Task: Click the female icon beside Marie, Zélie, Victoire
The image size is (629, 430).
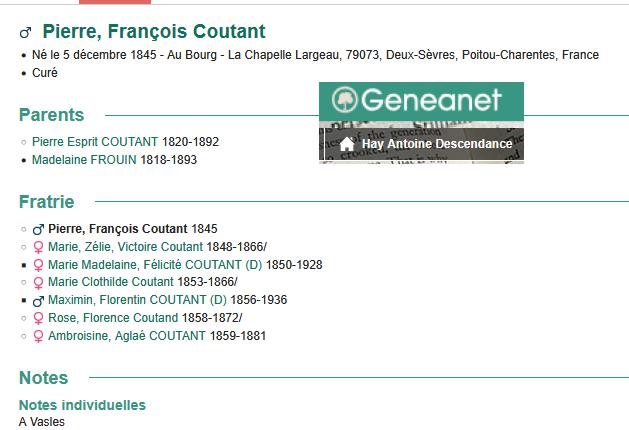Action: [x=38, y=247]
